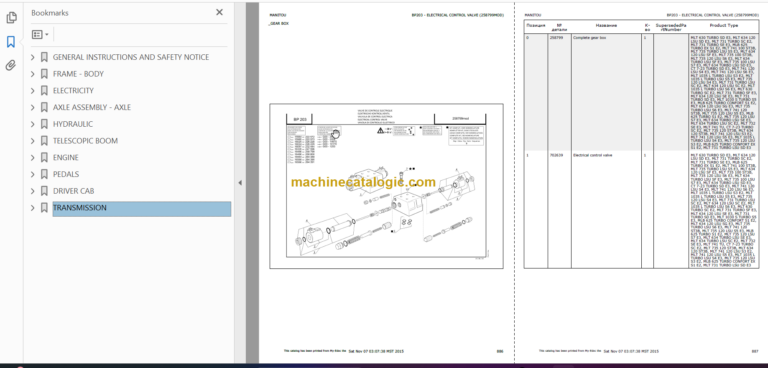Click the Bookmarks panel title

coord(50,13)
